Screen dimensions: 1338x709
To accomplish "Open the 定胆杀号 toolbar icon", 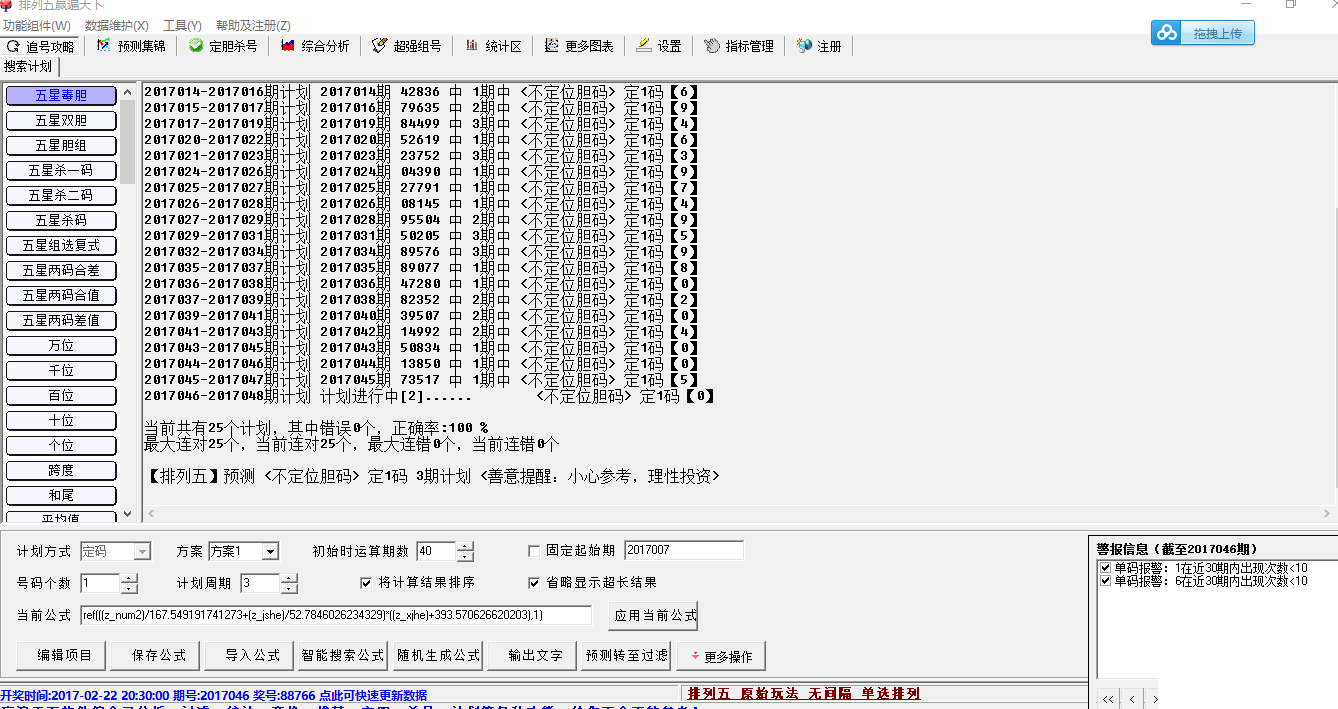I will (223, 46).
